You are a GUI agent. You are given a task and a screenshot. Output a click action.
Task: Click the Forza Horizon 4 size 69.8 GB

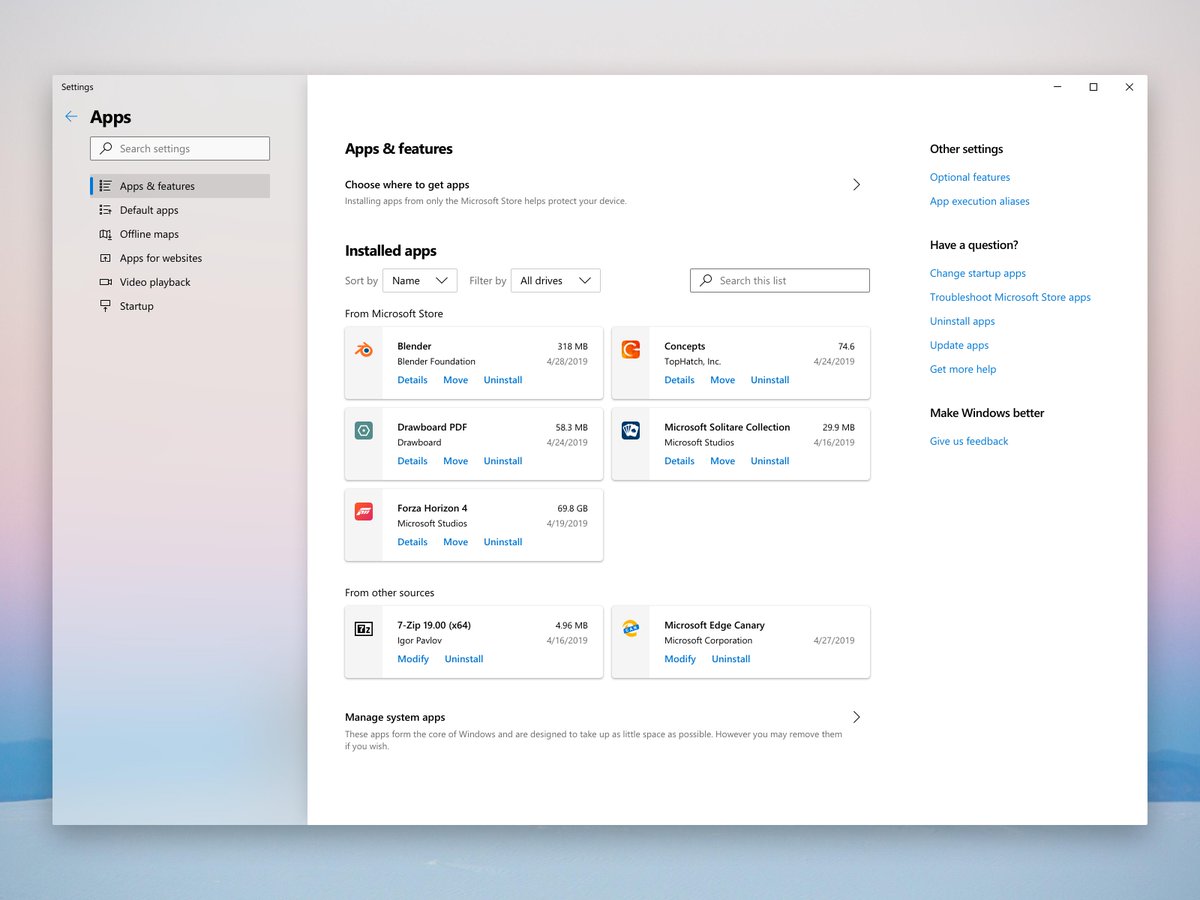coord(573,508)
